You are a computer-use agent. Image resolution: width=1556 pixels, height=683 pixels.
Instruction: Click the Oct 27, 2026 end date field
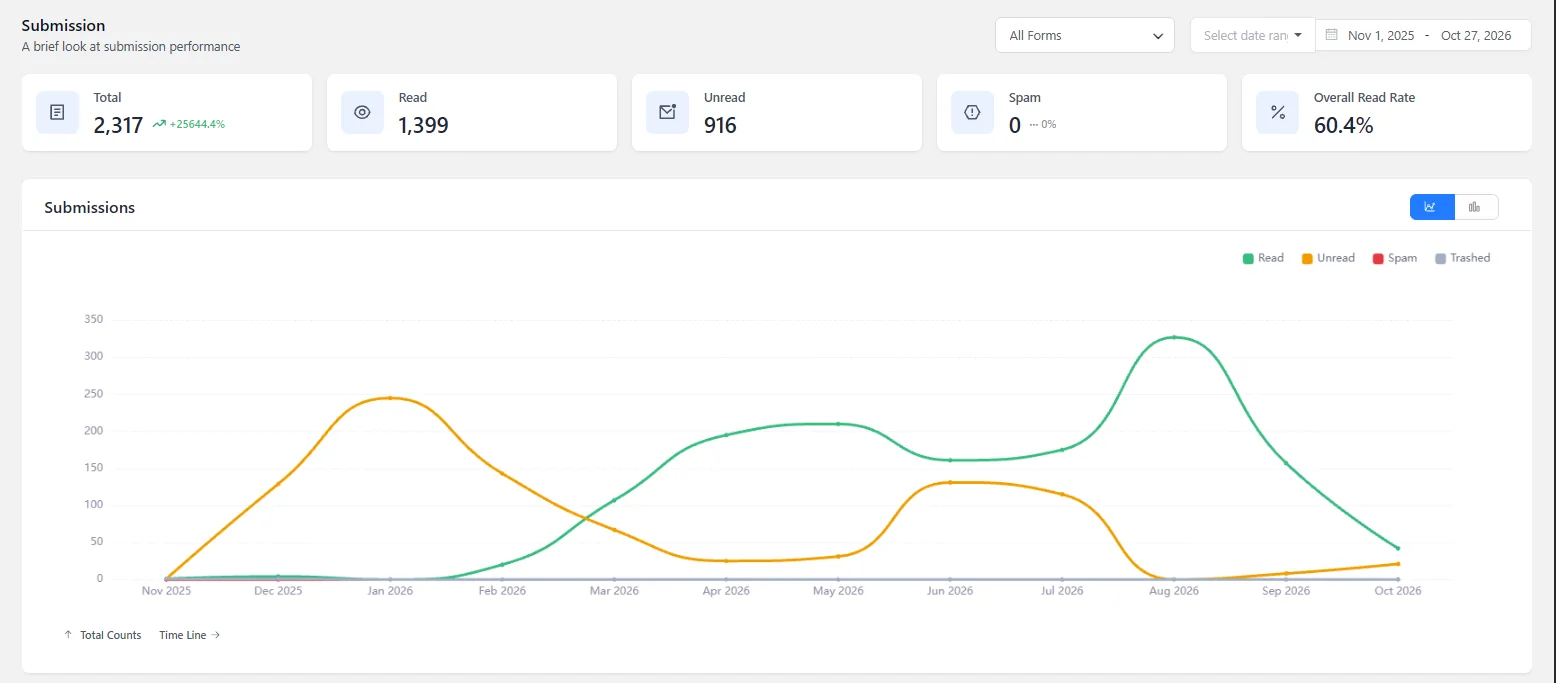click(x=1476, y=35)
